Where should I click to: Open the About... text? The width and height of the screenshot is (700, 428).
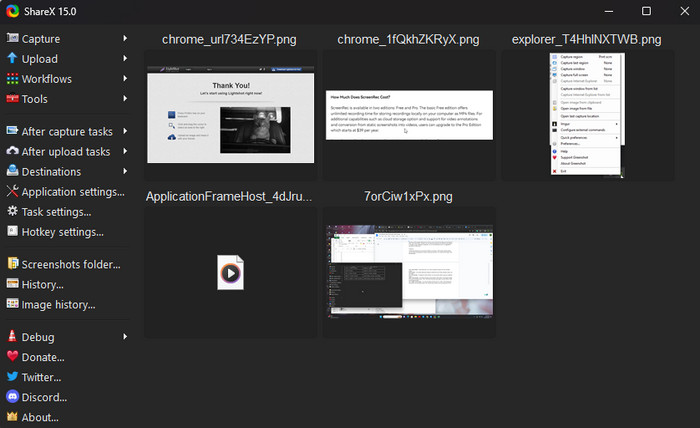coord(40,418)
